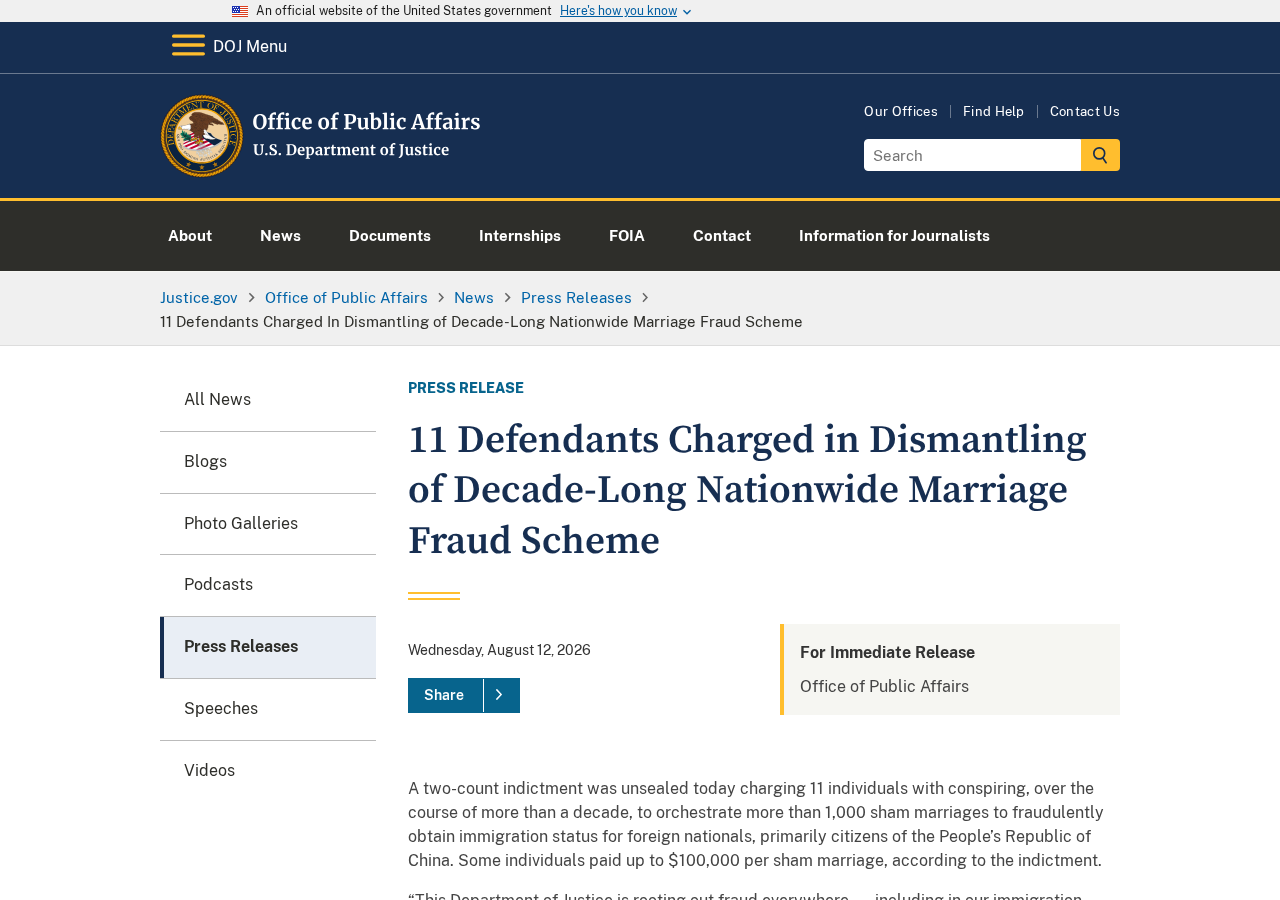Click the US flag icon in banner
The image size is (1280, 900).
click(240, 11)
